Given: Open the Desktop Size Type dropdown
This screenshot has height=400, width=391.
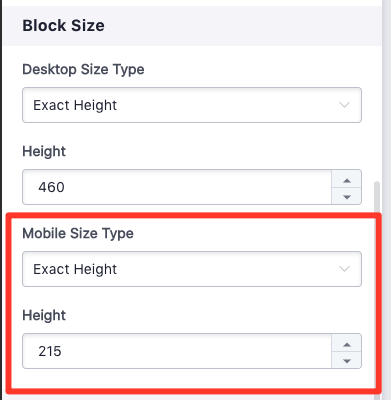Looking at the screenshot, I should [x=192, y=105].
